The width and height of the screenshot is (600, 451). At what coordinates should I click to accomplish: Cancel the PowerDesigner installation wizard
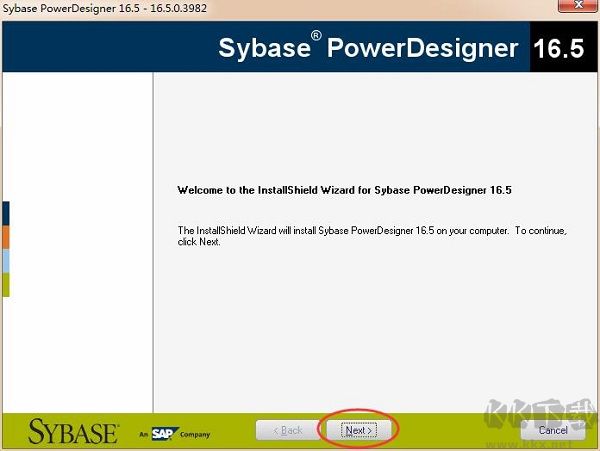click(553, 430)
